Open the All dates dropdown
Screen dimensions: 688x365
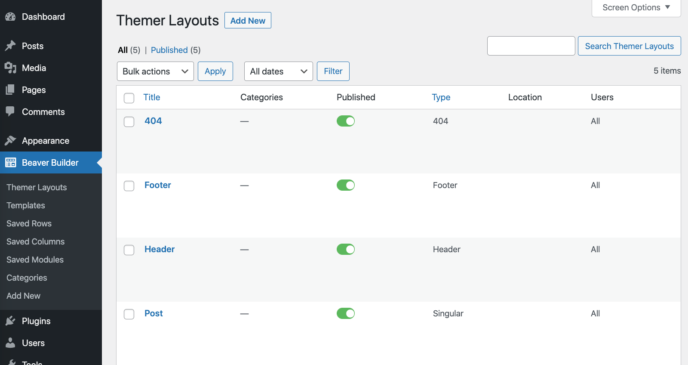tap(278, 71)
